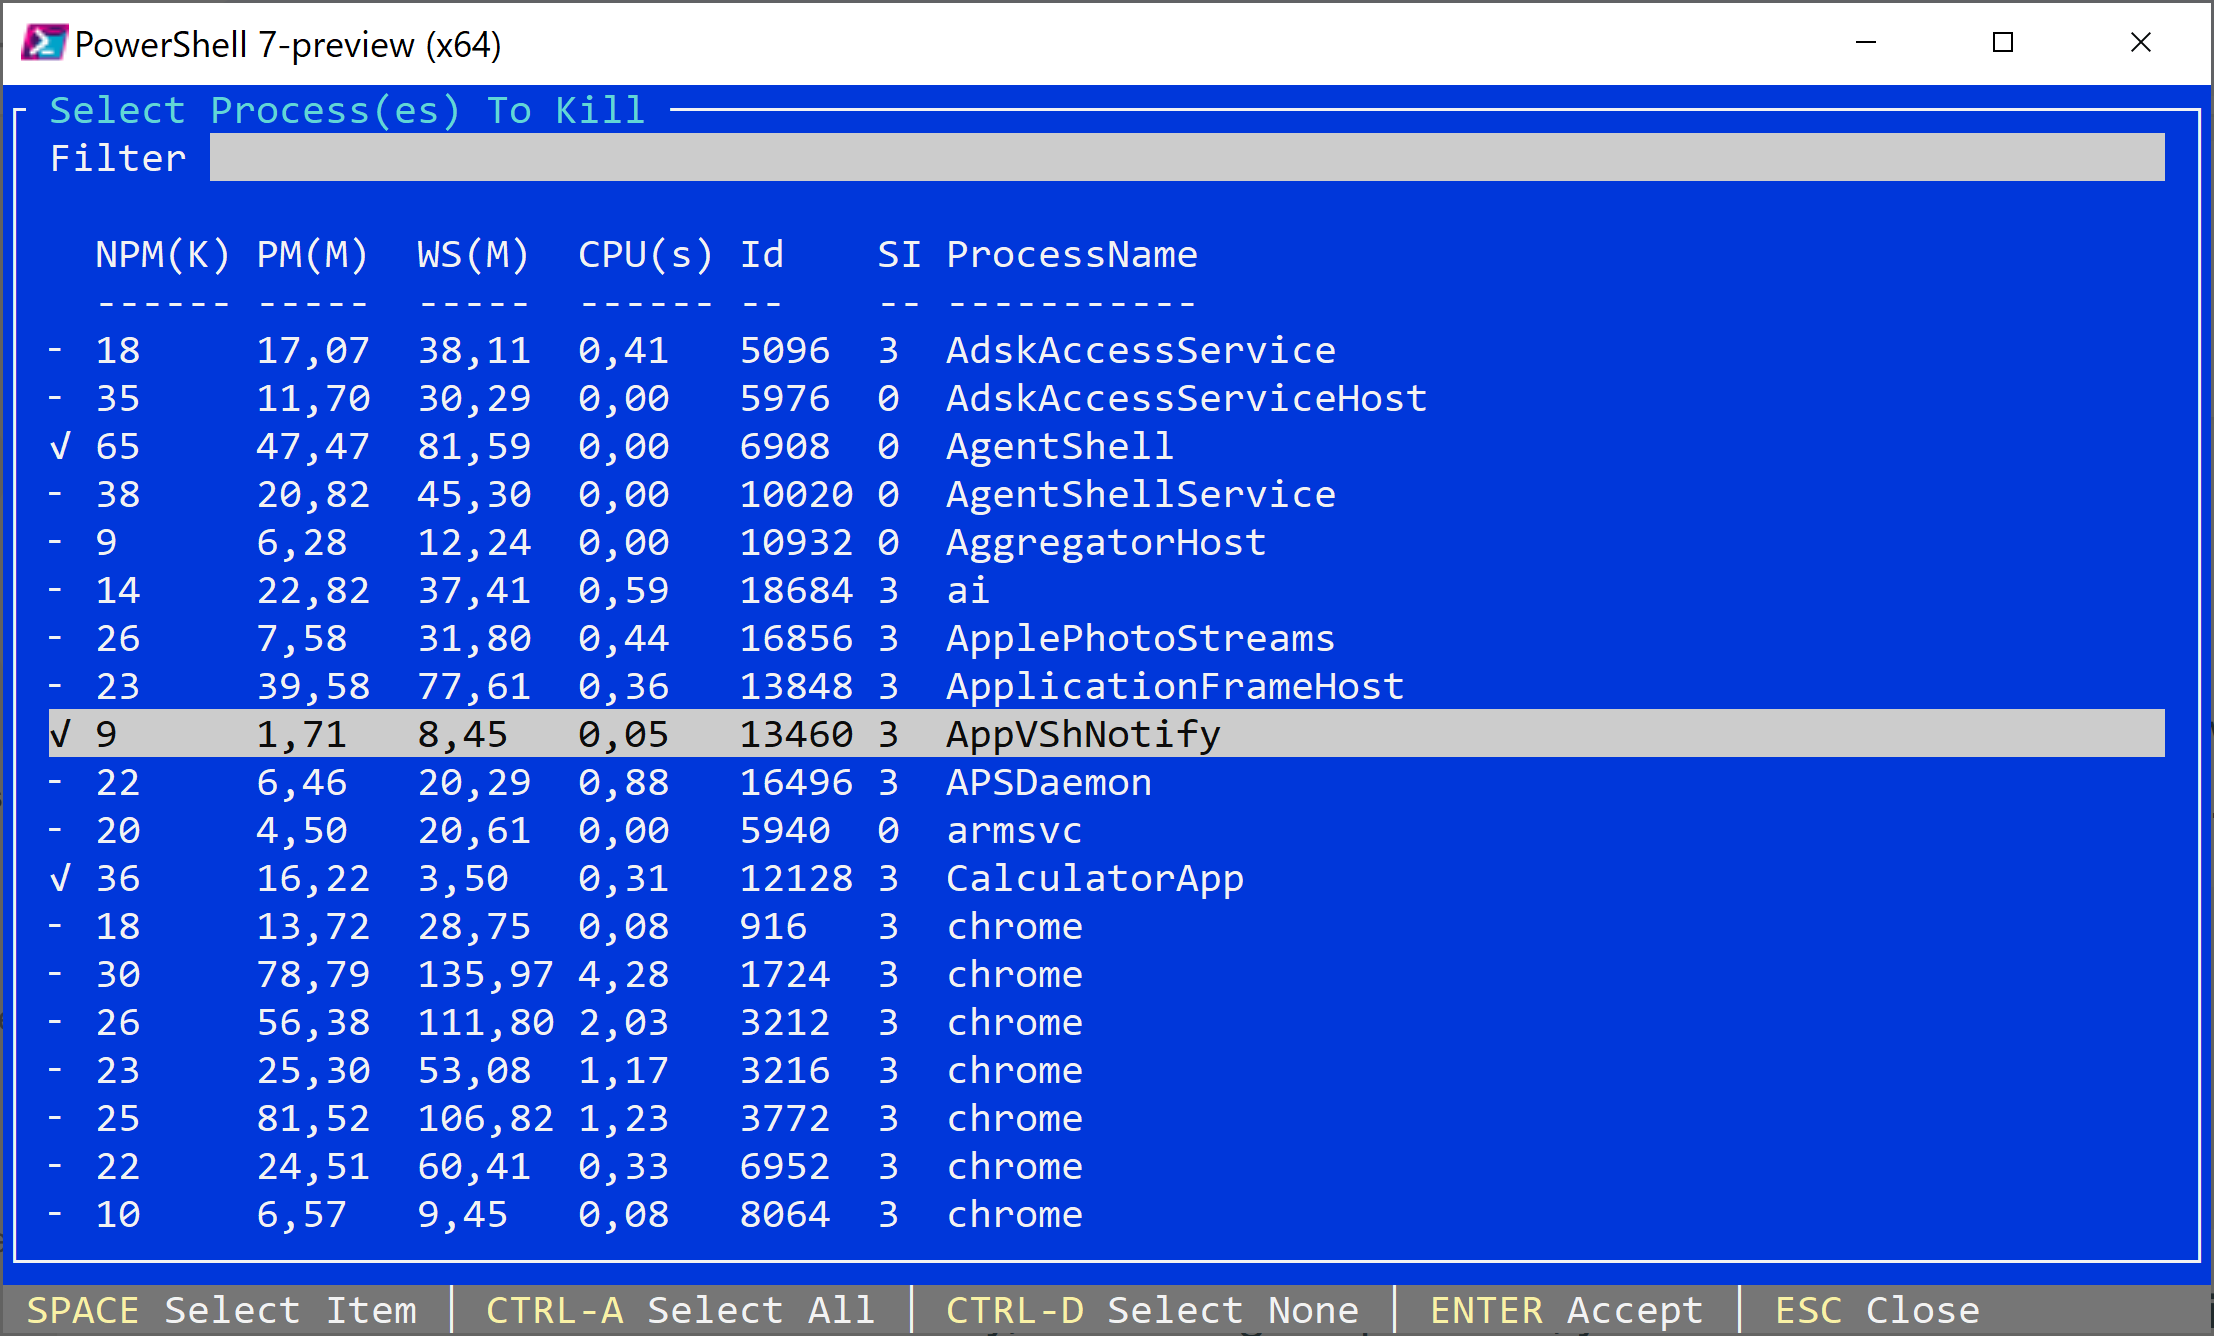This screenshot has width=2214, height=1336.
Task: Select chrome process with Id 6952
Action: (x=1015, y=1167)
